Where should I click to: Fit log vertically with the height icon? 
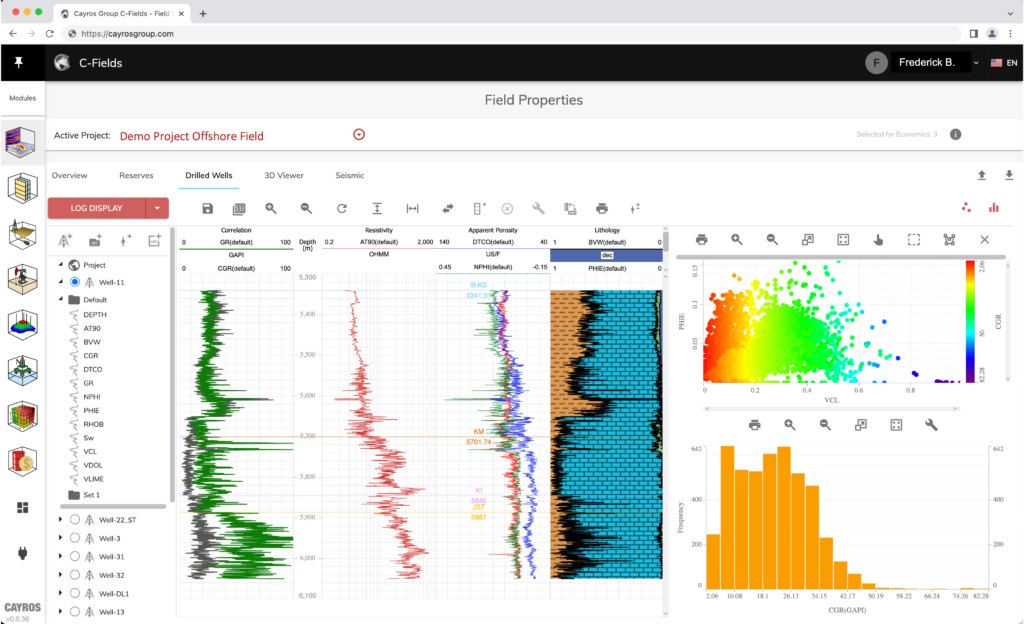[377, 208]
